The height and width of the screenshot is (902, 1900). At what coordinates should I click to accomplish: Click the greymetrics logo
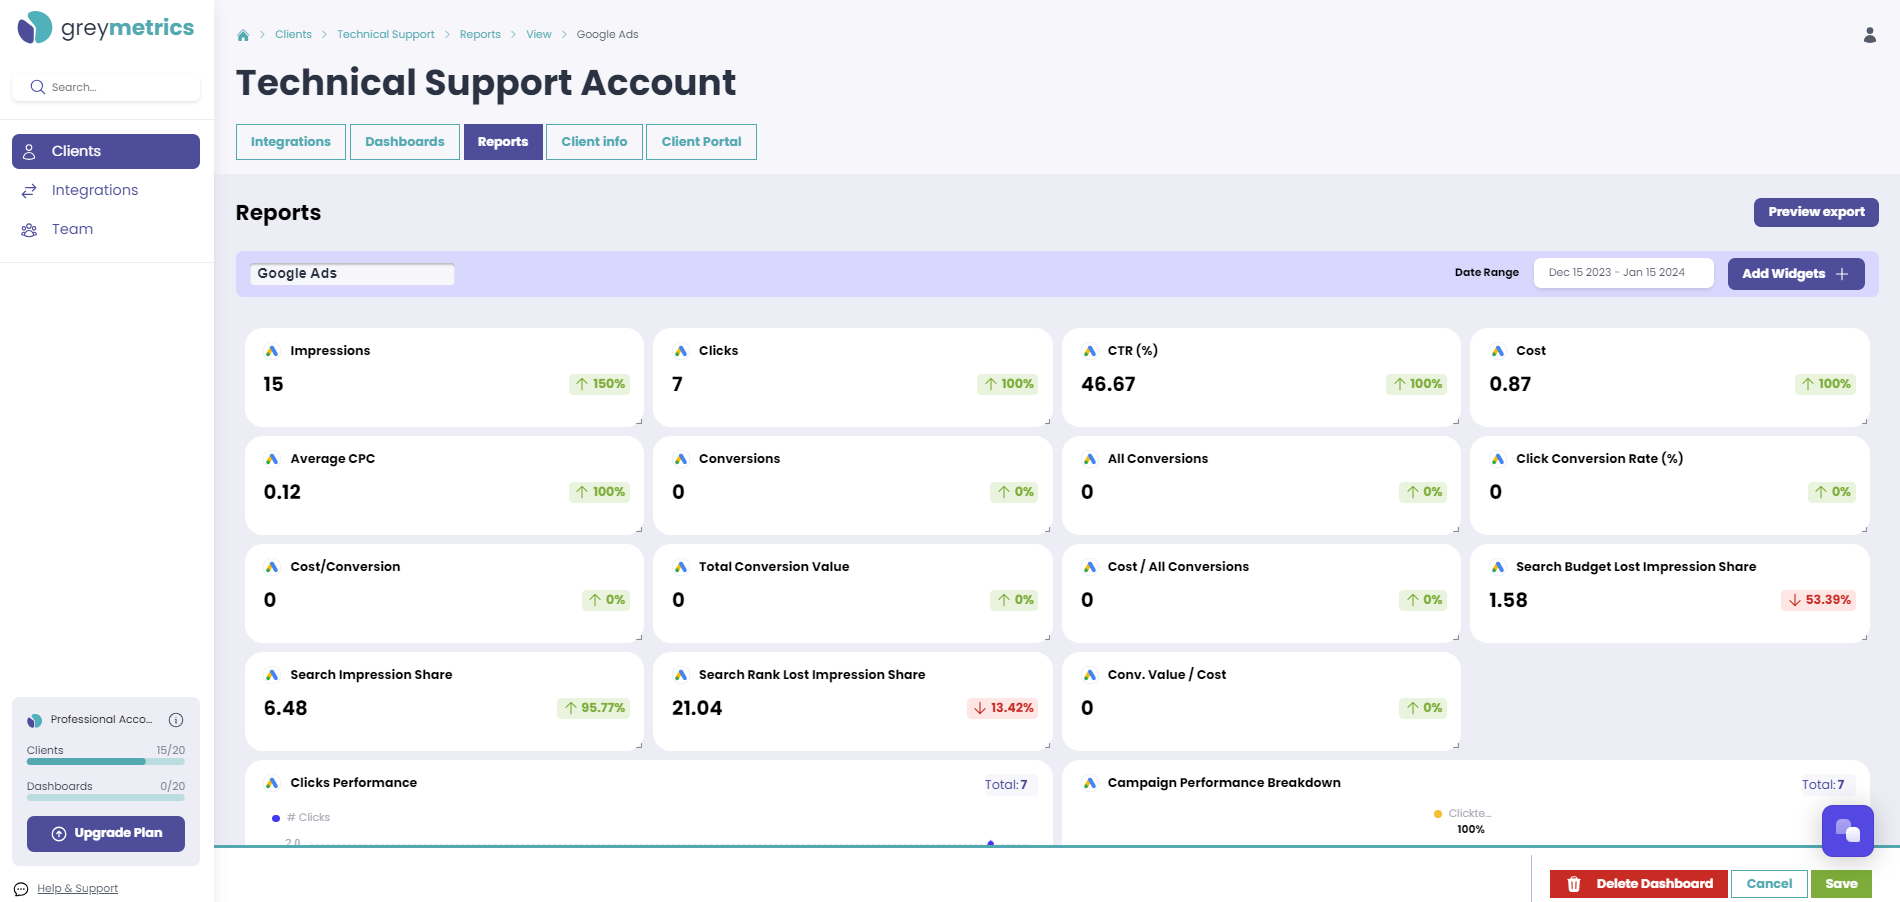(x=106, y=28)
